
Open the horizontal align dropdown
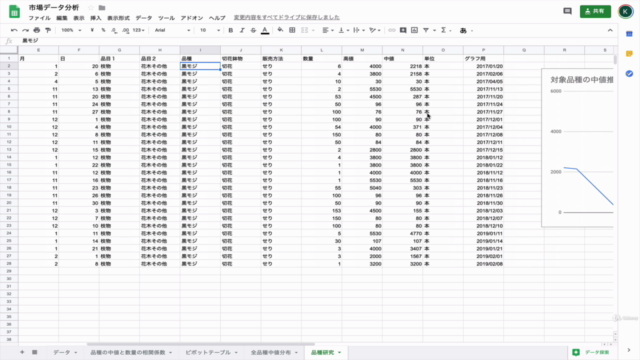pos(328,30)
